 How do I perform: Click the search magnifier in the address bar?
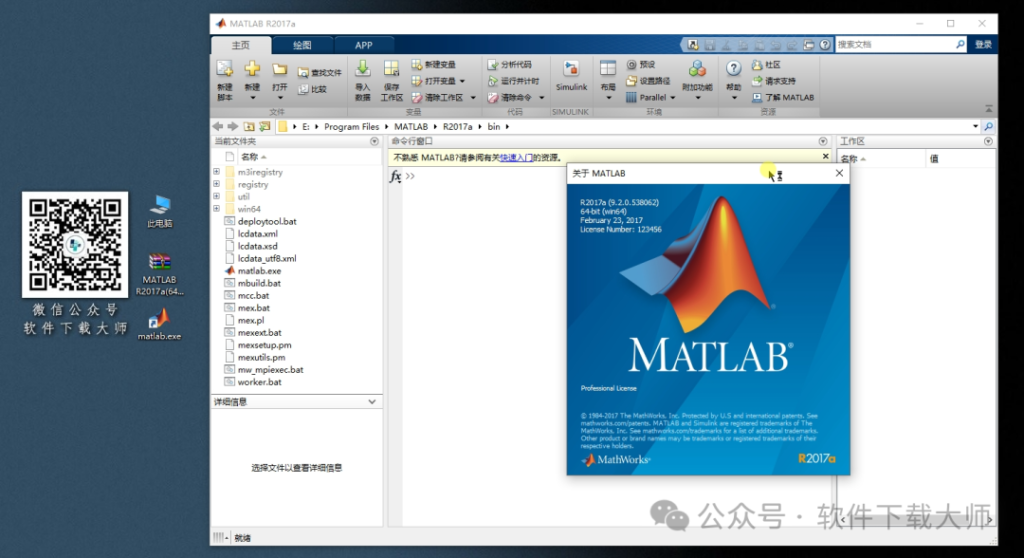pos(989,126)
